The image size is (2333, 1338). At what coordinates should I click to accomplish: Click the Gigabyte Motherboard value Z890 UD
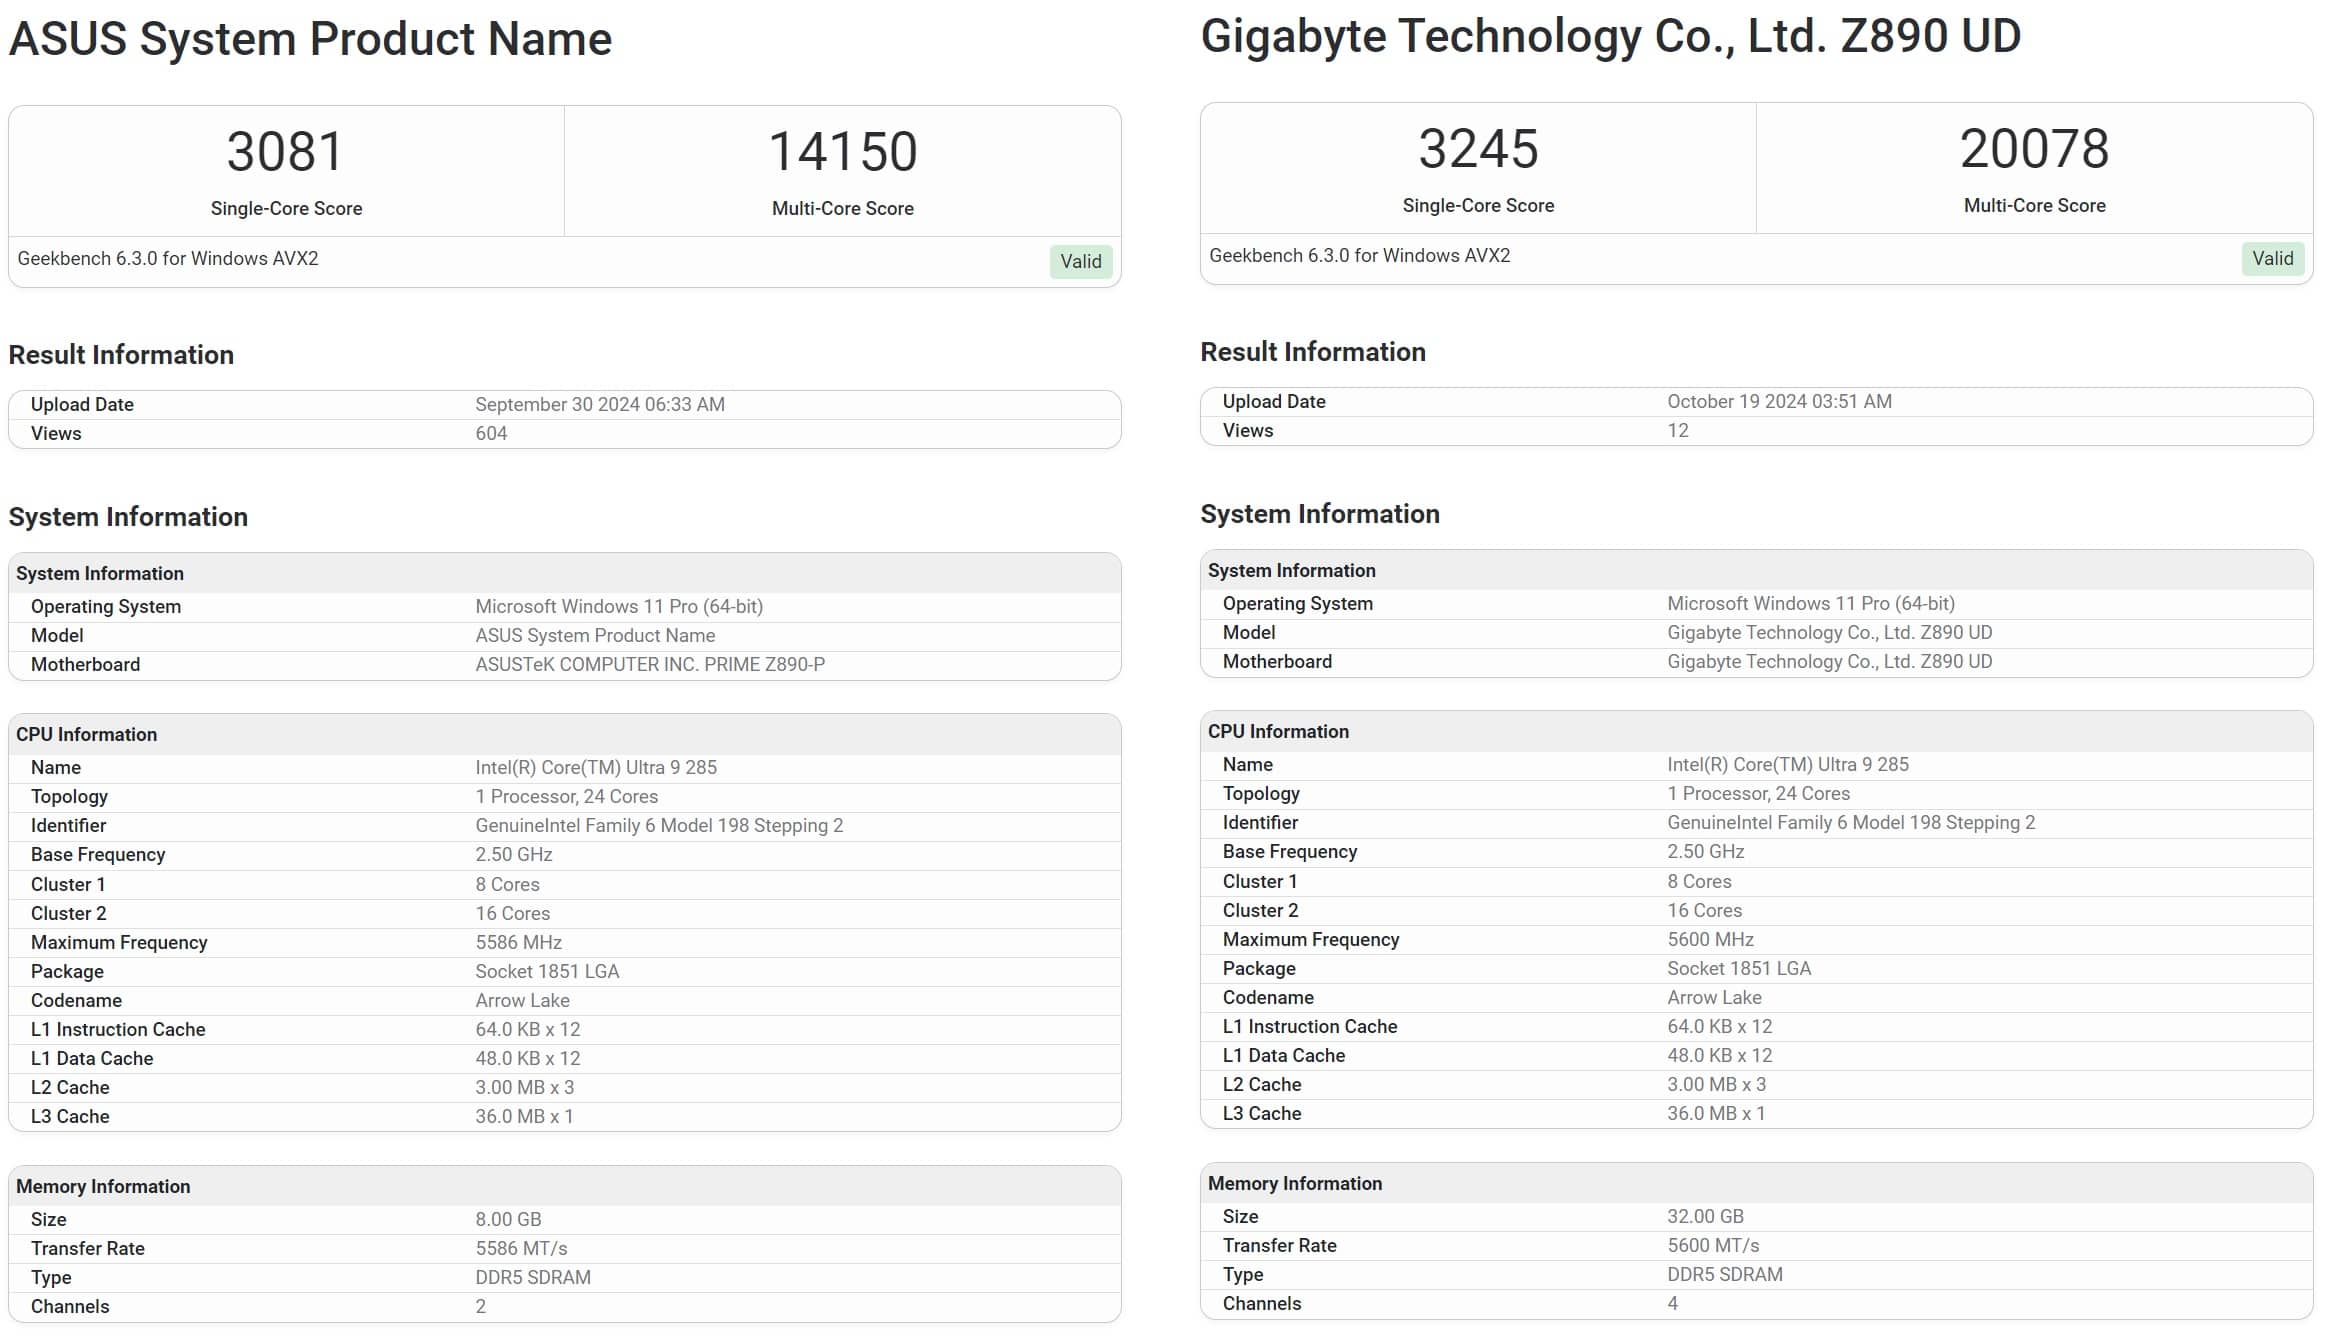point(1830,661)
